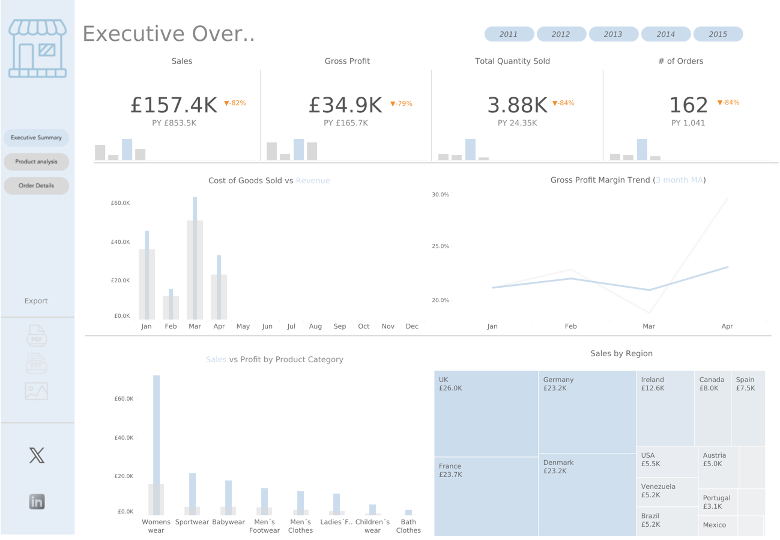Toggle 3 month MA in margin title

pos(679,181)
